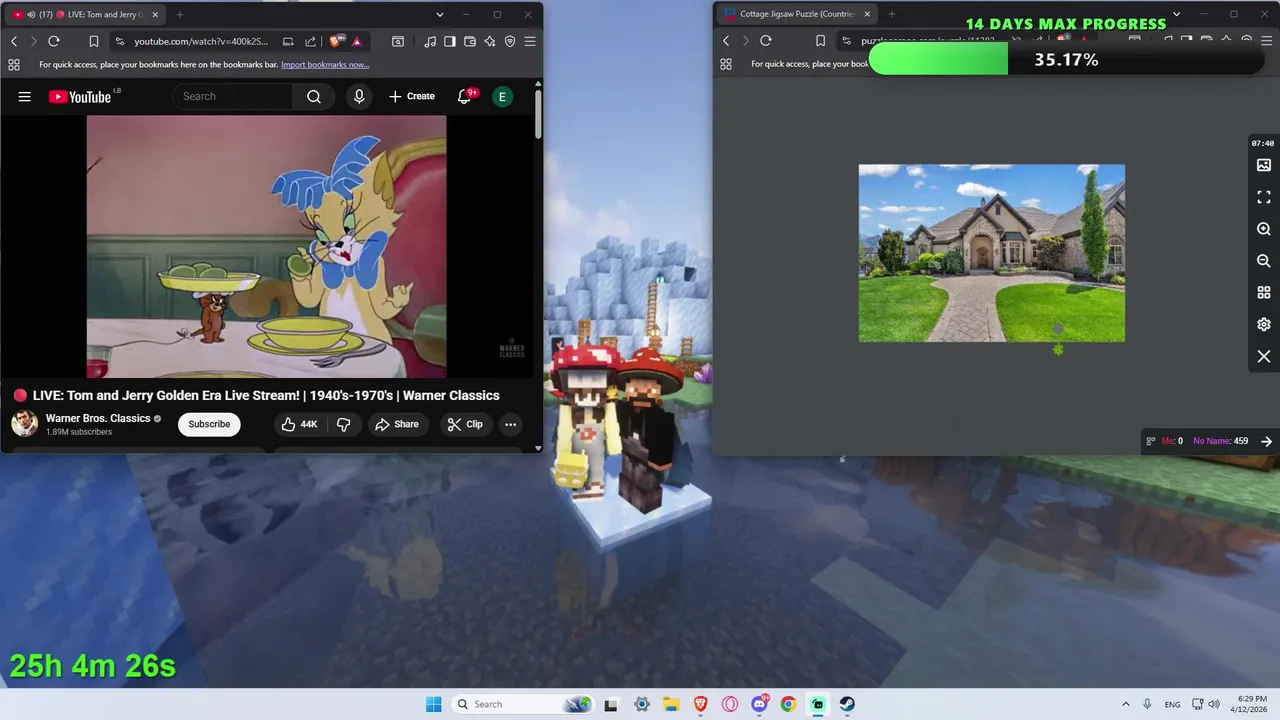Open tab search dropdown in puzzle window
1280x720 pixels.
pos(1176,14)
